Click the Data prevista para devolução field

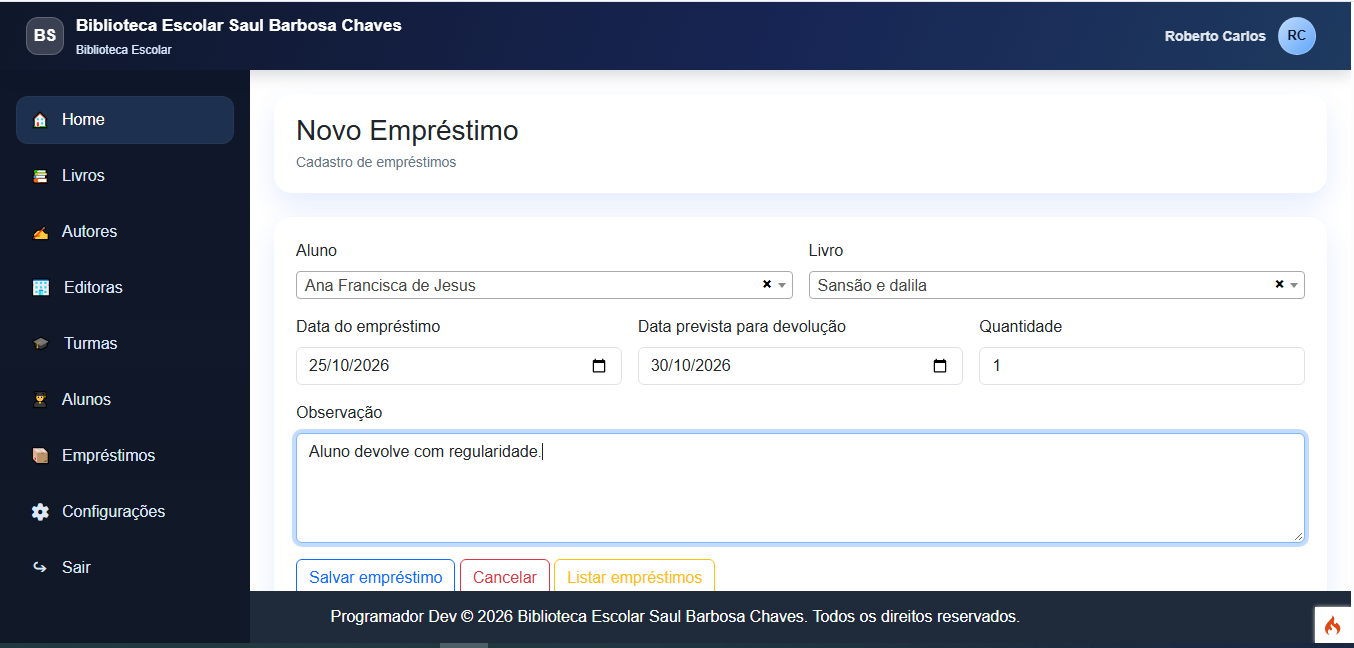(x=800, y=366)
